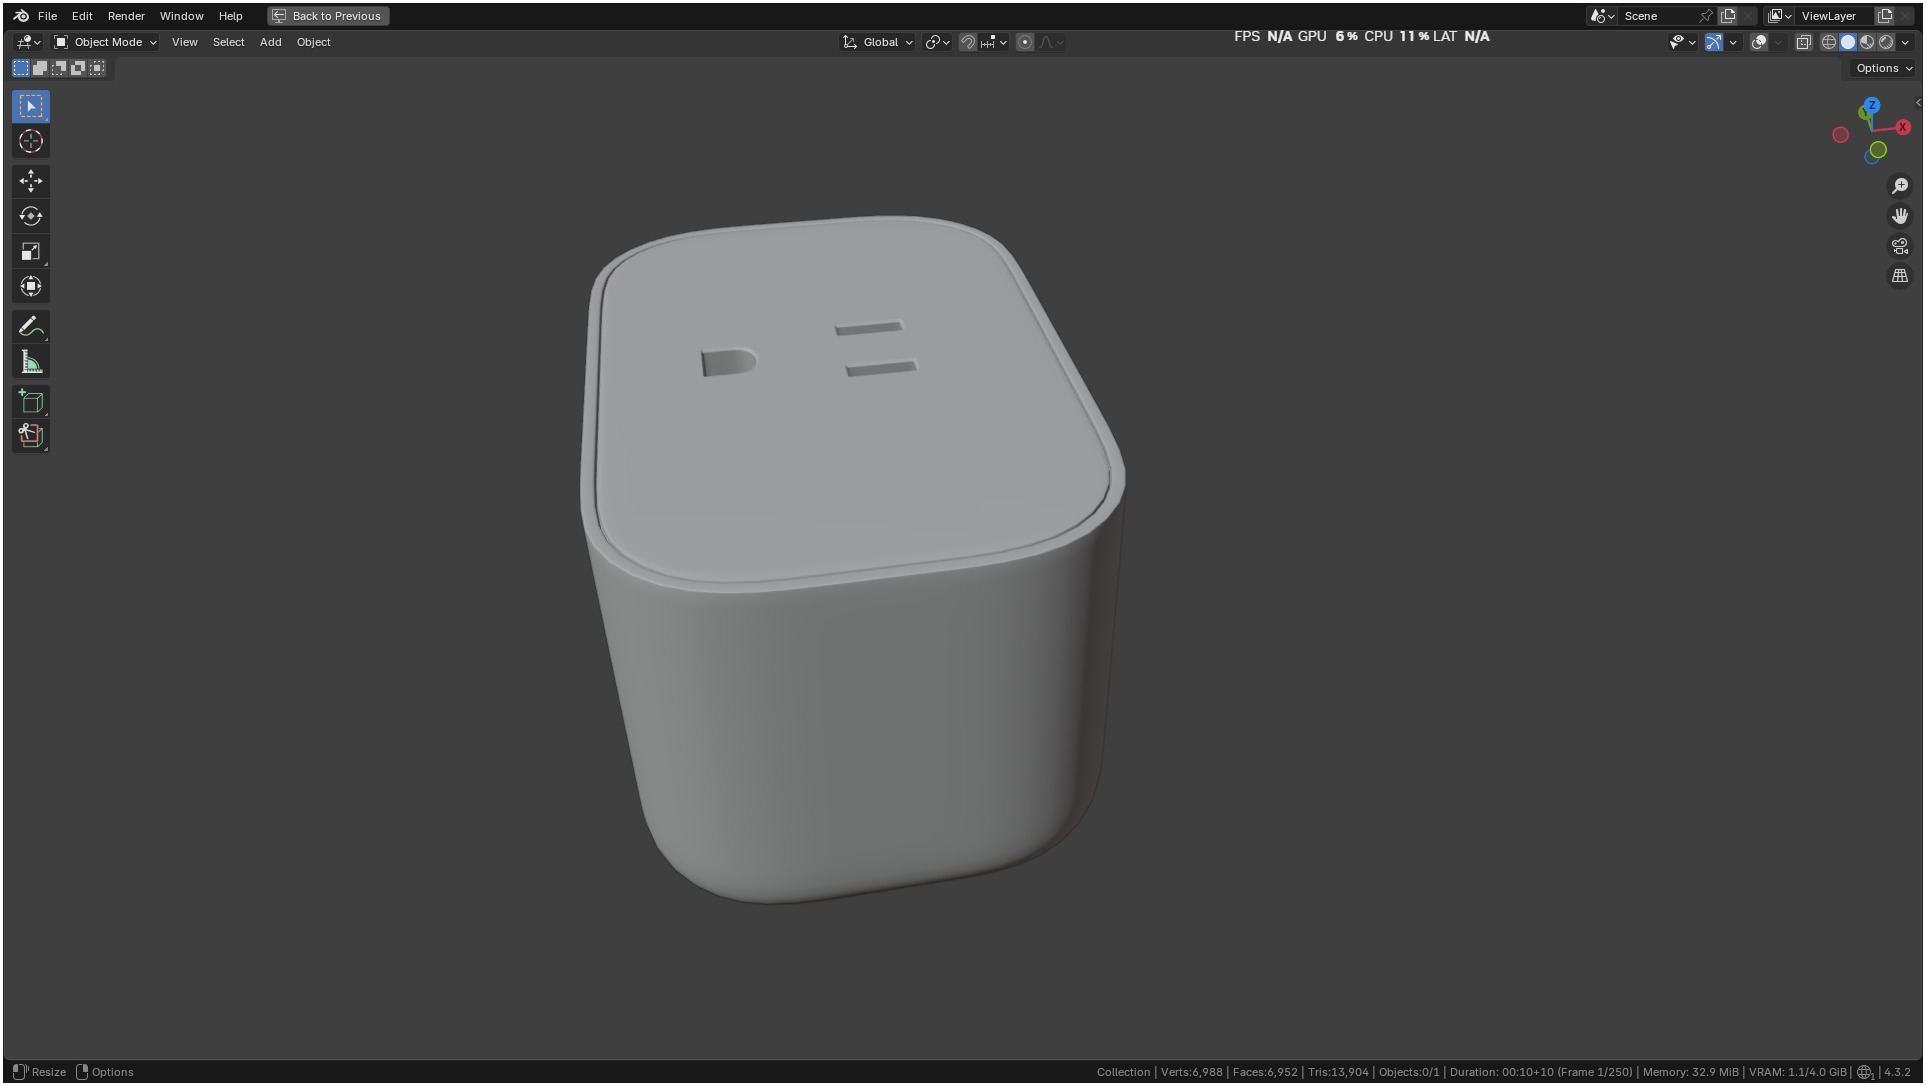
Task: Toggle the camera view icon
Action: point(1900,246)
